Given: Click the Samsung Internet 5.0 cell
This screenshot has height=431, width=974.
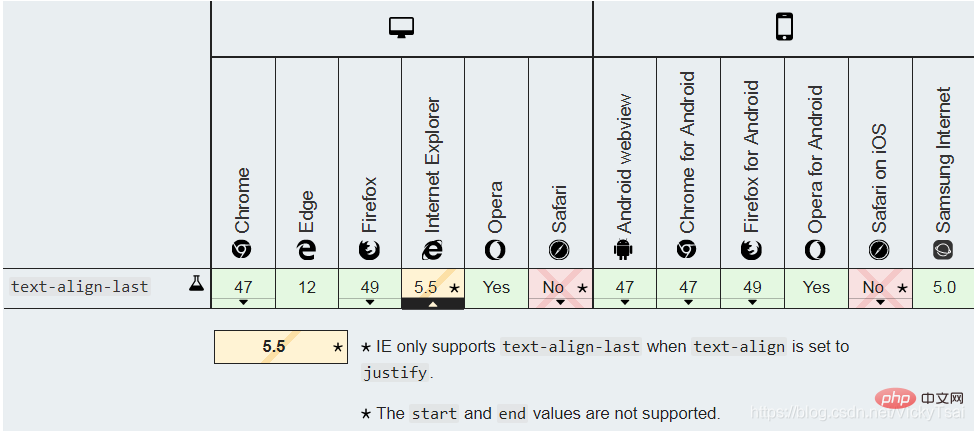Looking at the screenshot, I should pos(943,287).
